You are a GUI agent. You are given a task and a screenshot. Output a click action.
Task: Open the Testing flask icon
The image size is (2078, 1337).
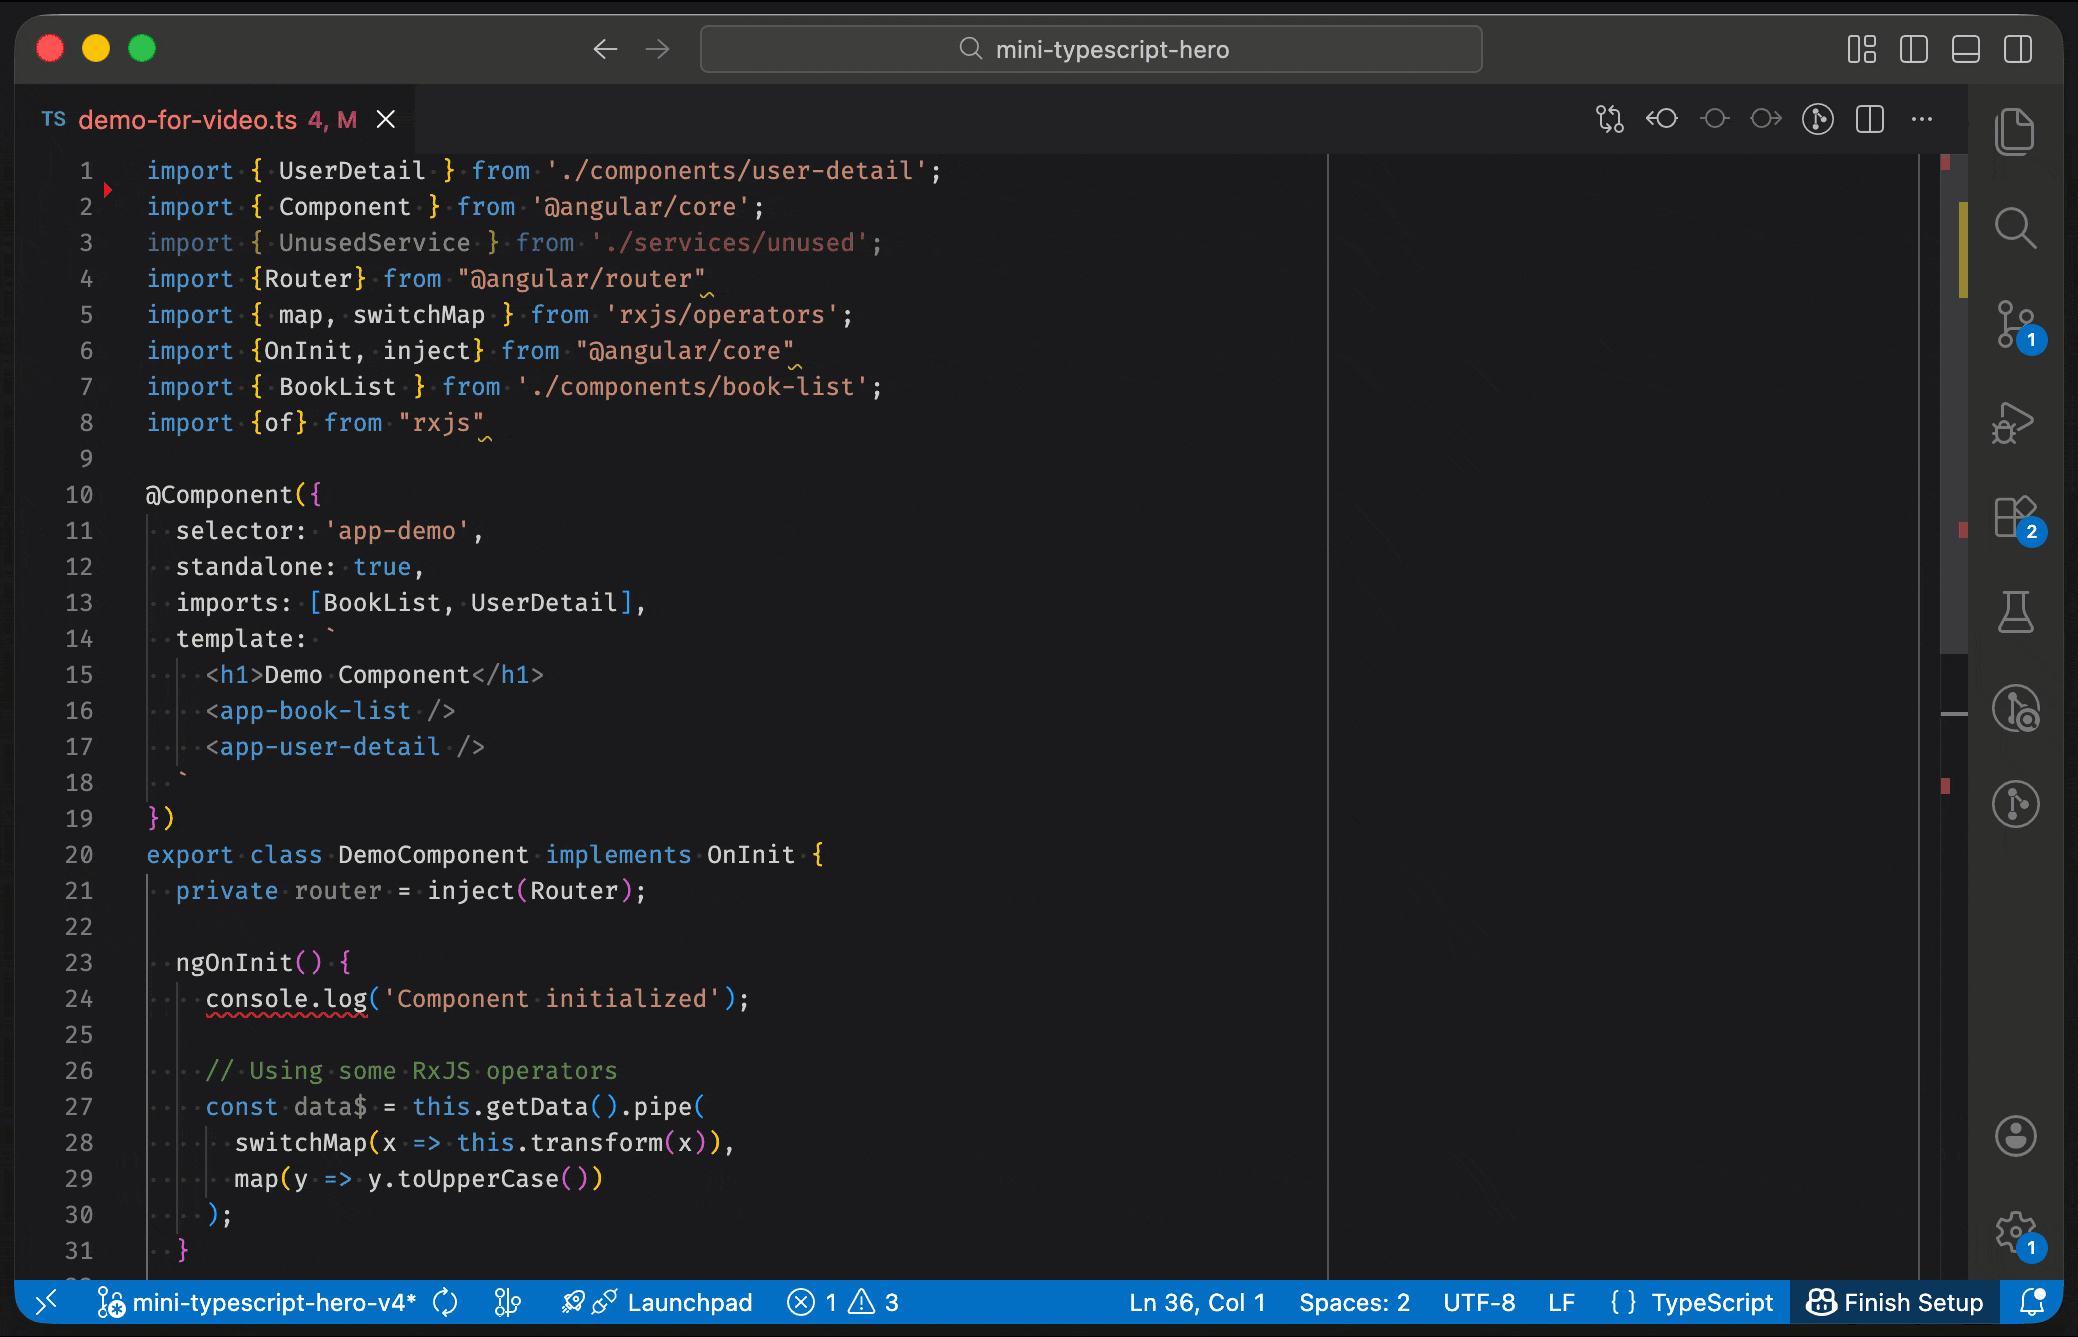2014,612
